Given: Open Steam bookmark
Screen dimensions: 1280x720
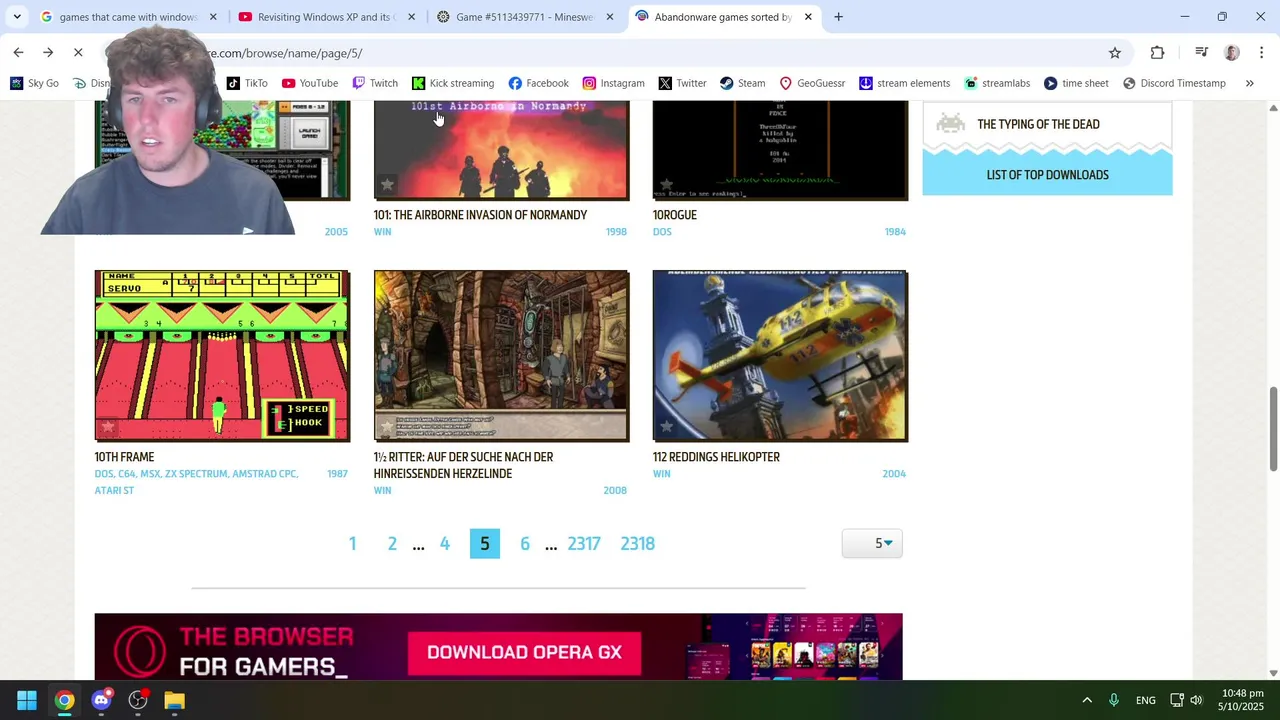Looking at the screenshot, I should (x=743, y=83).
